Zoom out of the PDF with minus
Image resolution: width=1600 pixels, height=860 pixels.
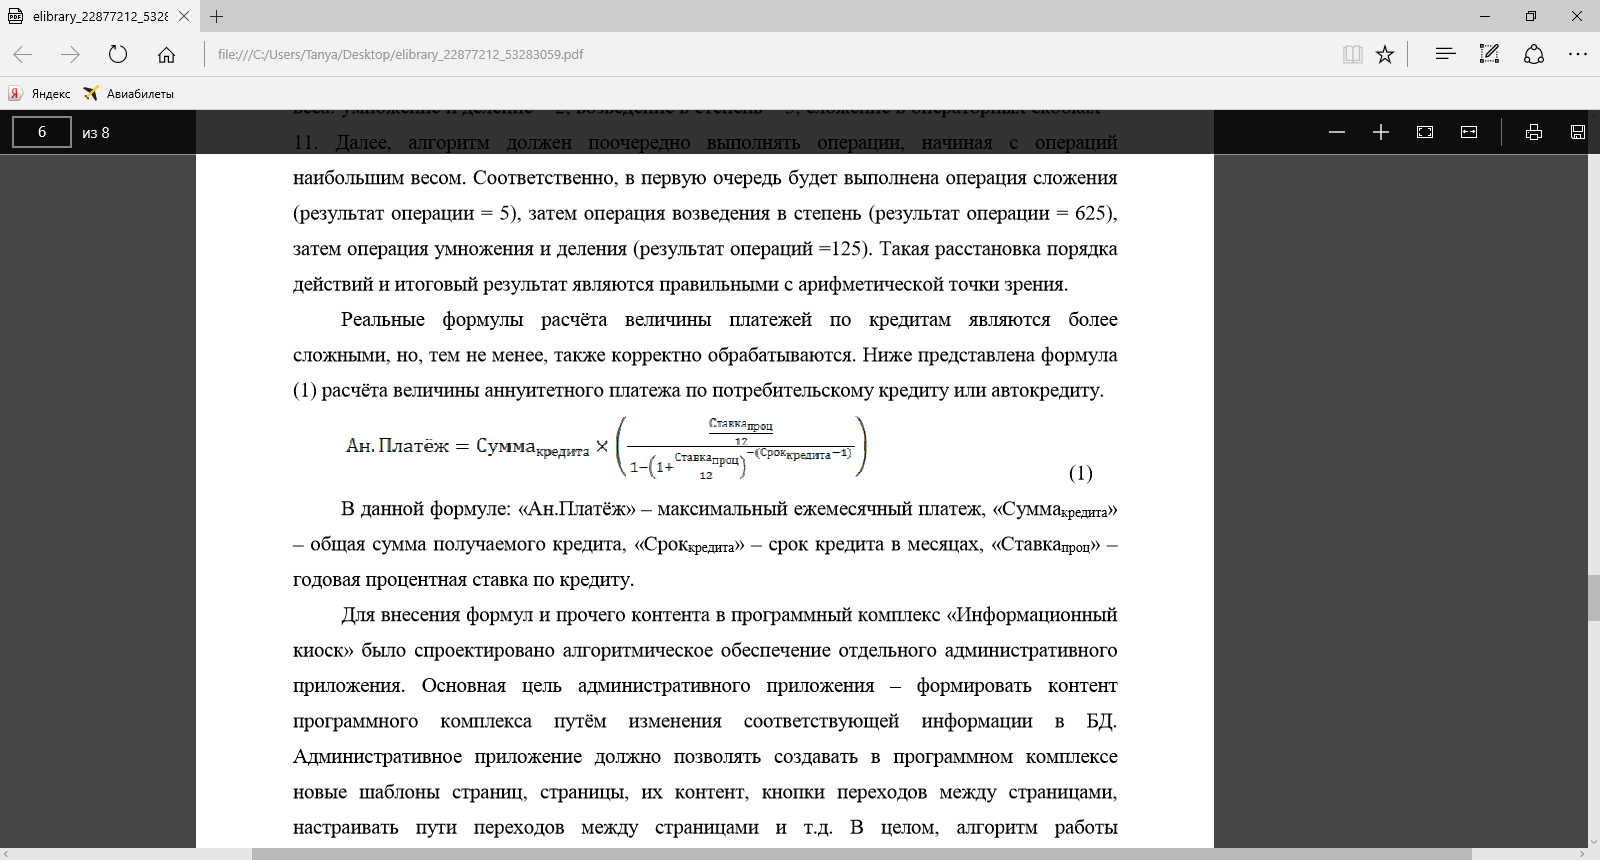tap(1337, 132)
